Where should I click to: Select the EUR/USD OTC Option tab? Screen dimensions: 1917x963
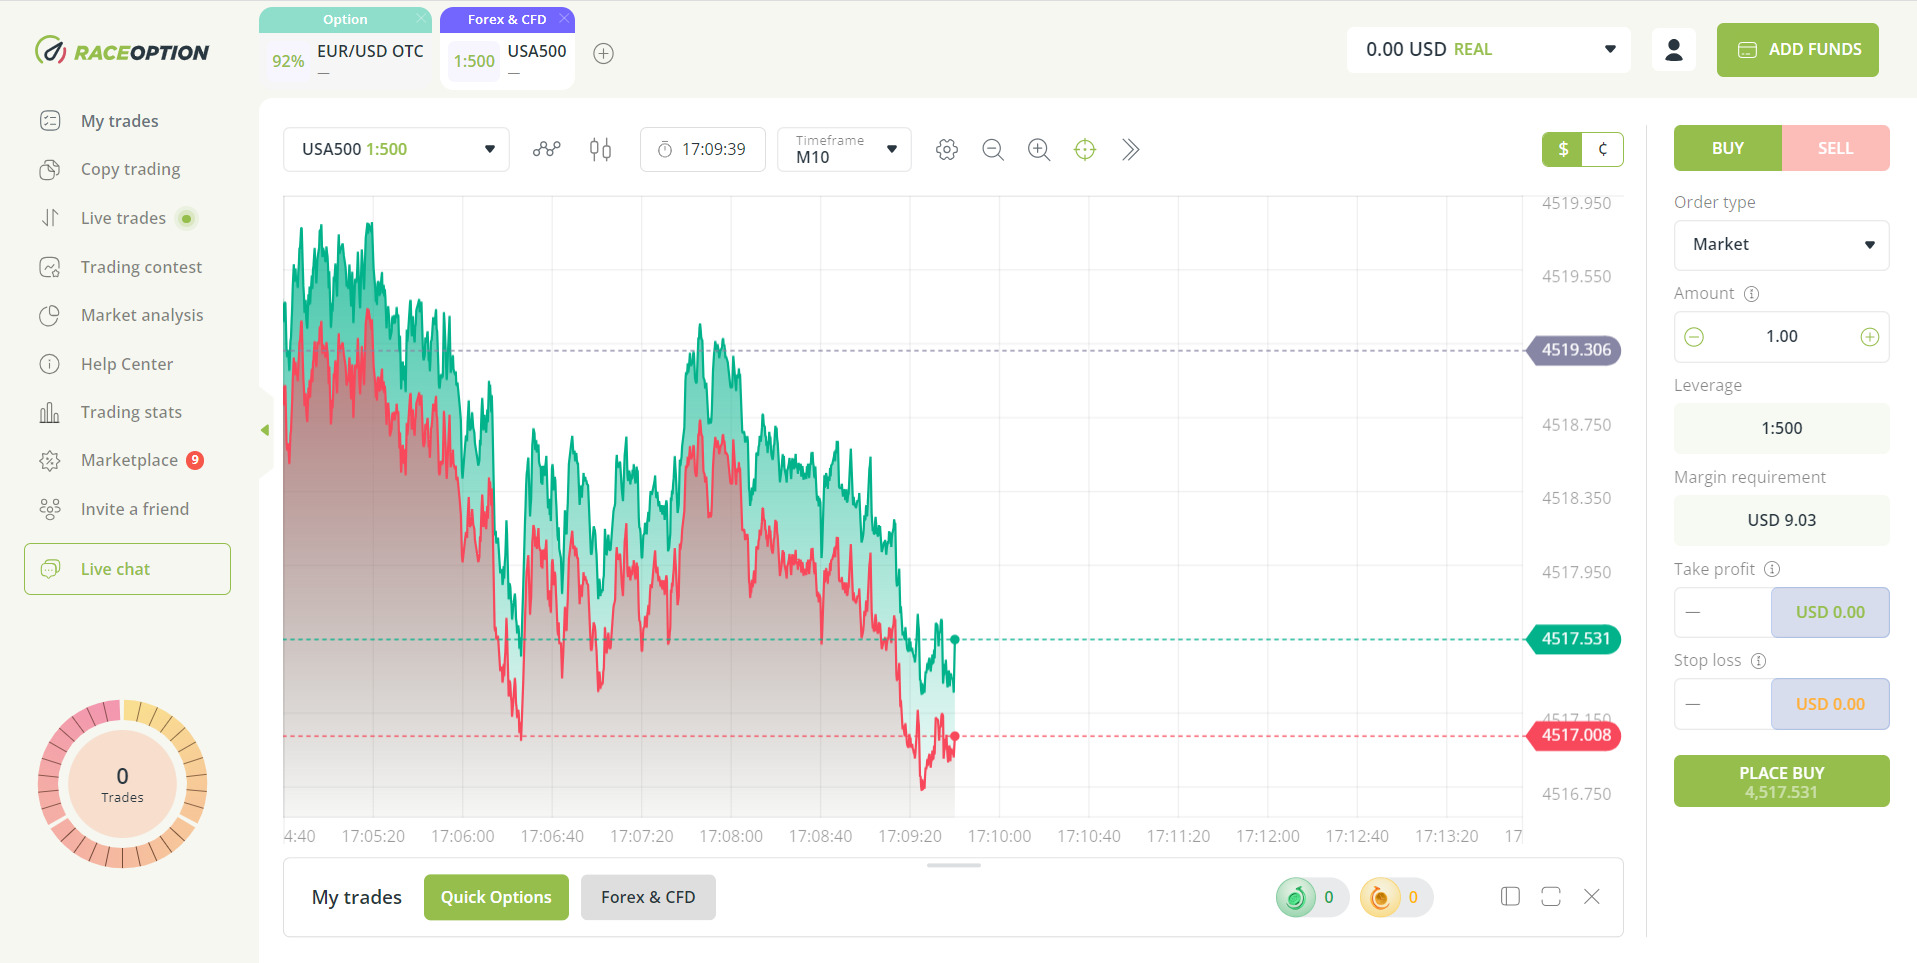[346, 50]
